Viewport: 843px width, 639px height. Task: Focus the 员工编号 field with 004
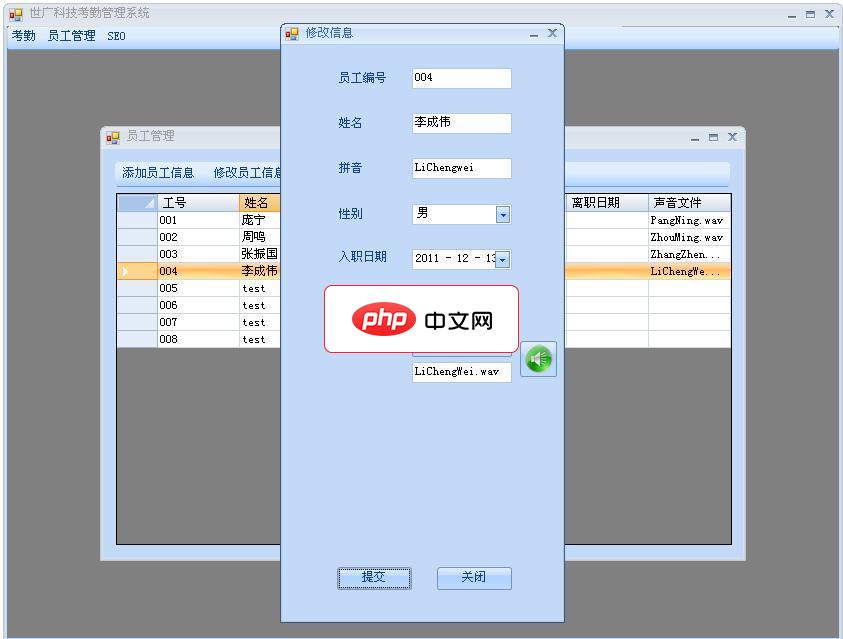point(462,78)
